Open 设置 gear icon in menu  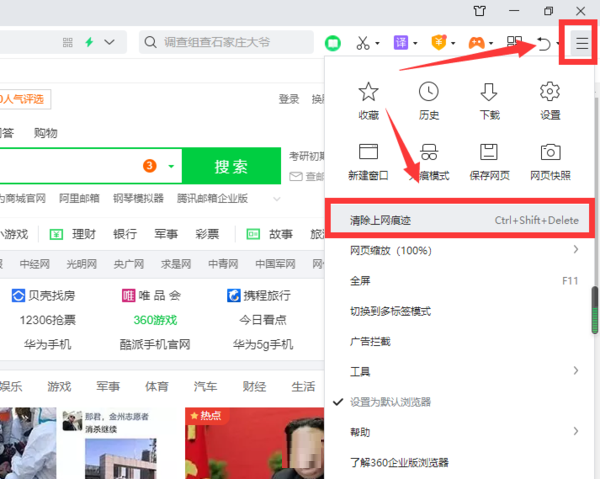click(x=549, y=93)
